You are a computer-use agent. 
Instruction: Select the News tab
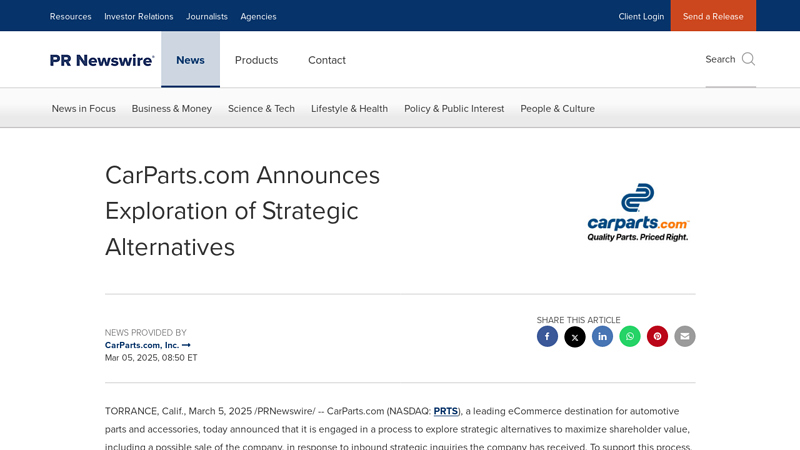pos(190,60)
